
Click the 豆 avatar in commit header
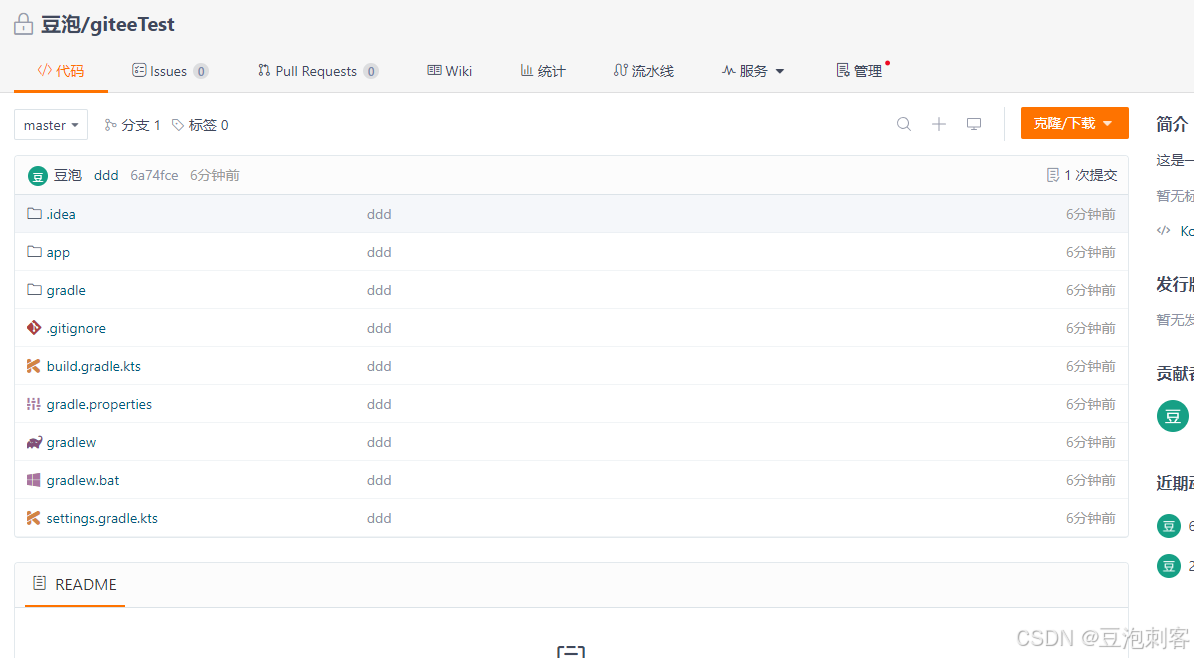[38, 176]
